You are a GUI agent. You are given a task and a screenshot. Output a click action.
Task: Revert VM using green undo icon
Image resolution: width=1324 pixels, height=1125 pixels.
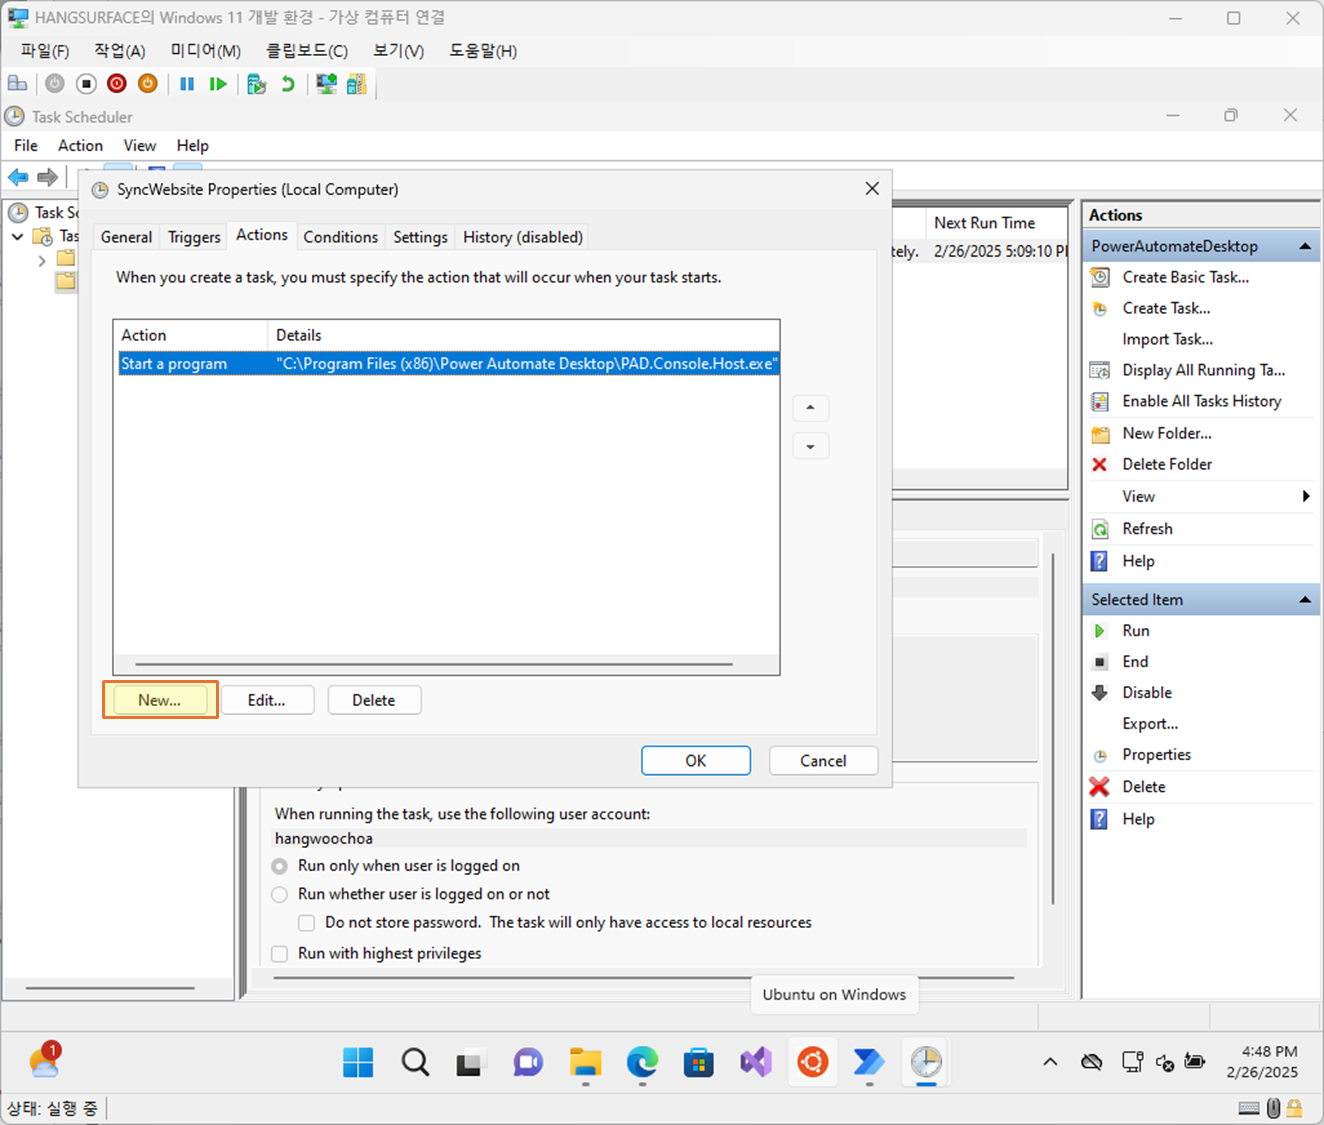(x=288, y=84)
